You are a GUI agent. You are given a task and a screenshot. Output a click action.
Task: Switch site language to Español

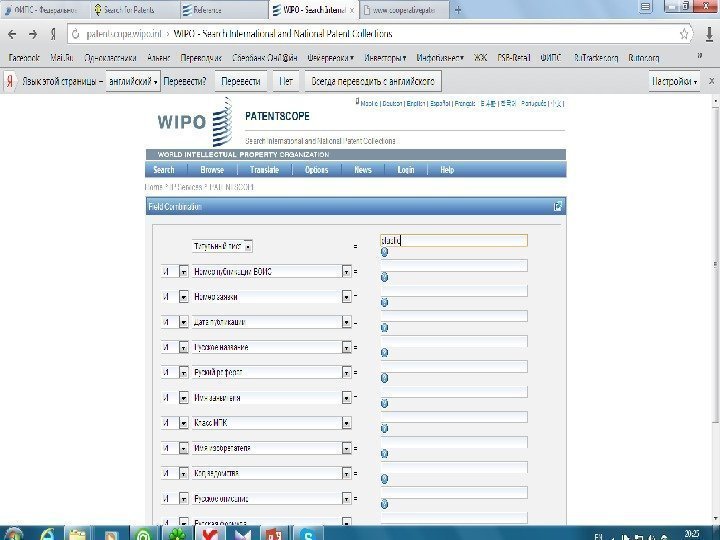pyautogui.click(x=440, y=104)
